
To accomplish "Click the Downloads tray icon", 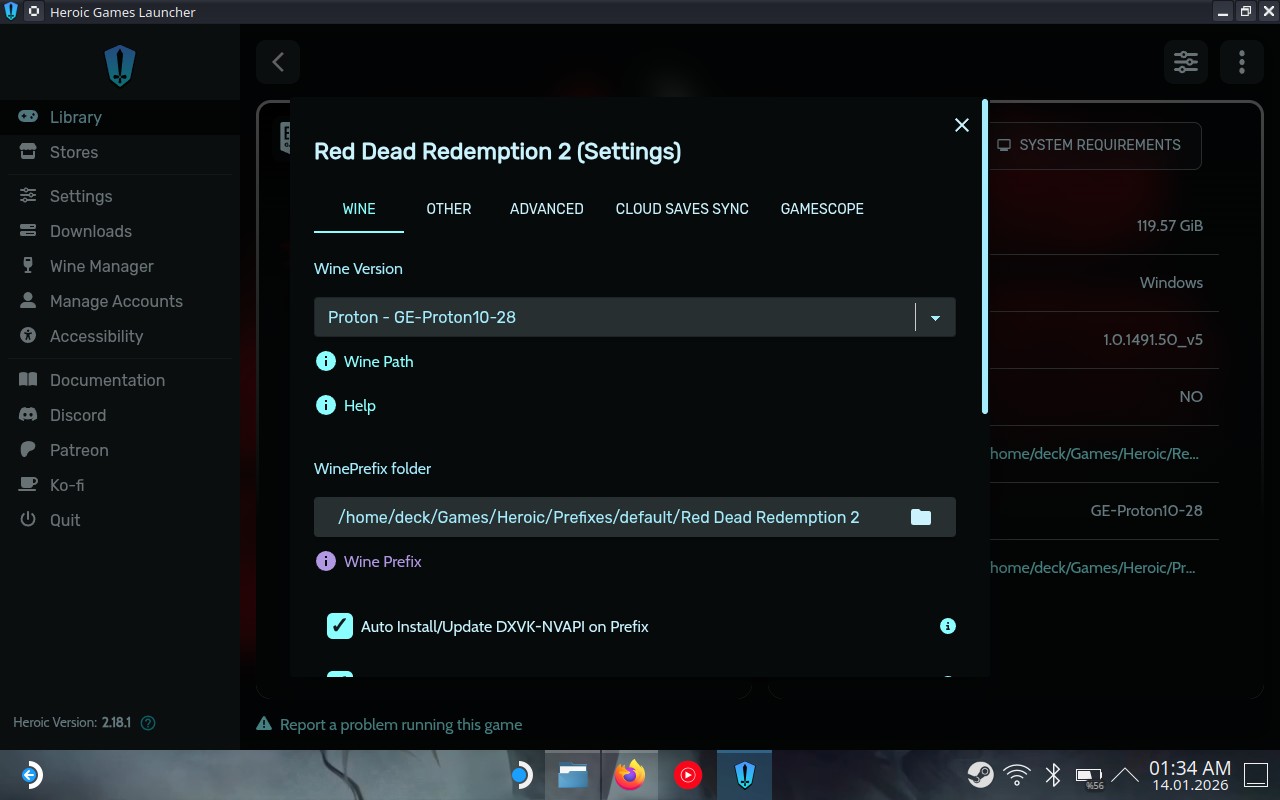I will pos(28,231).
